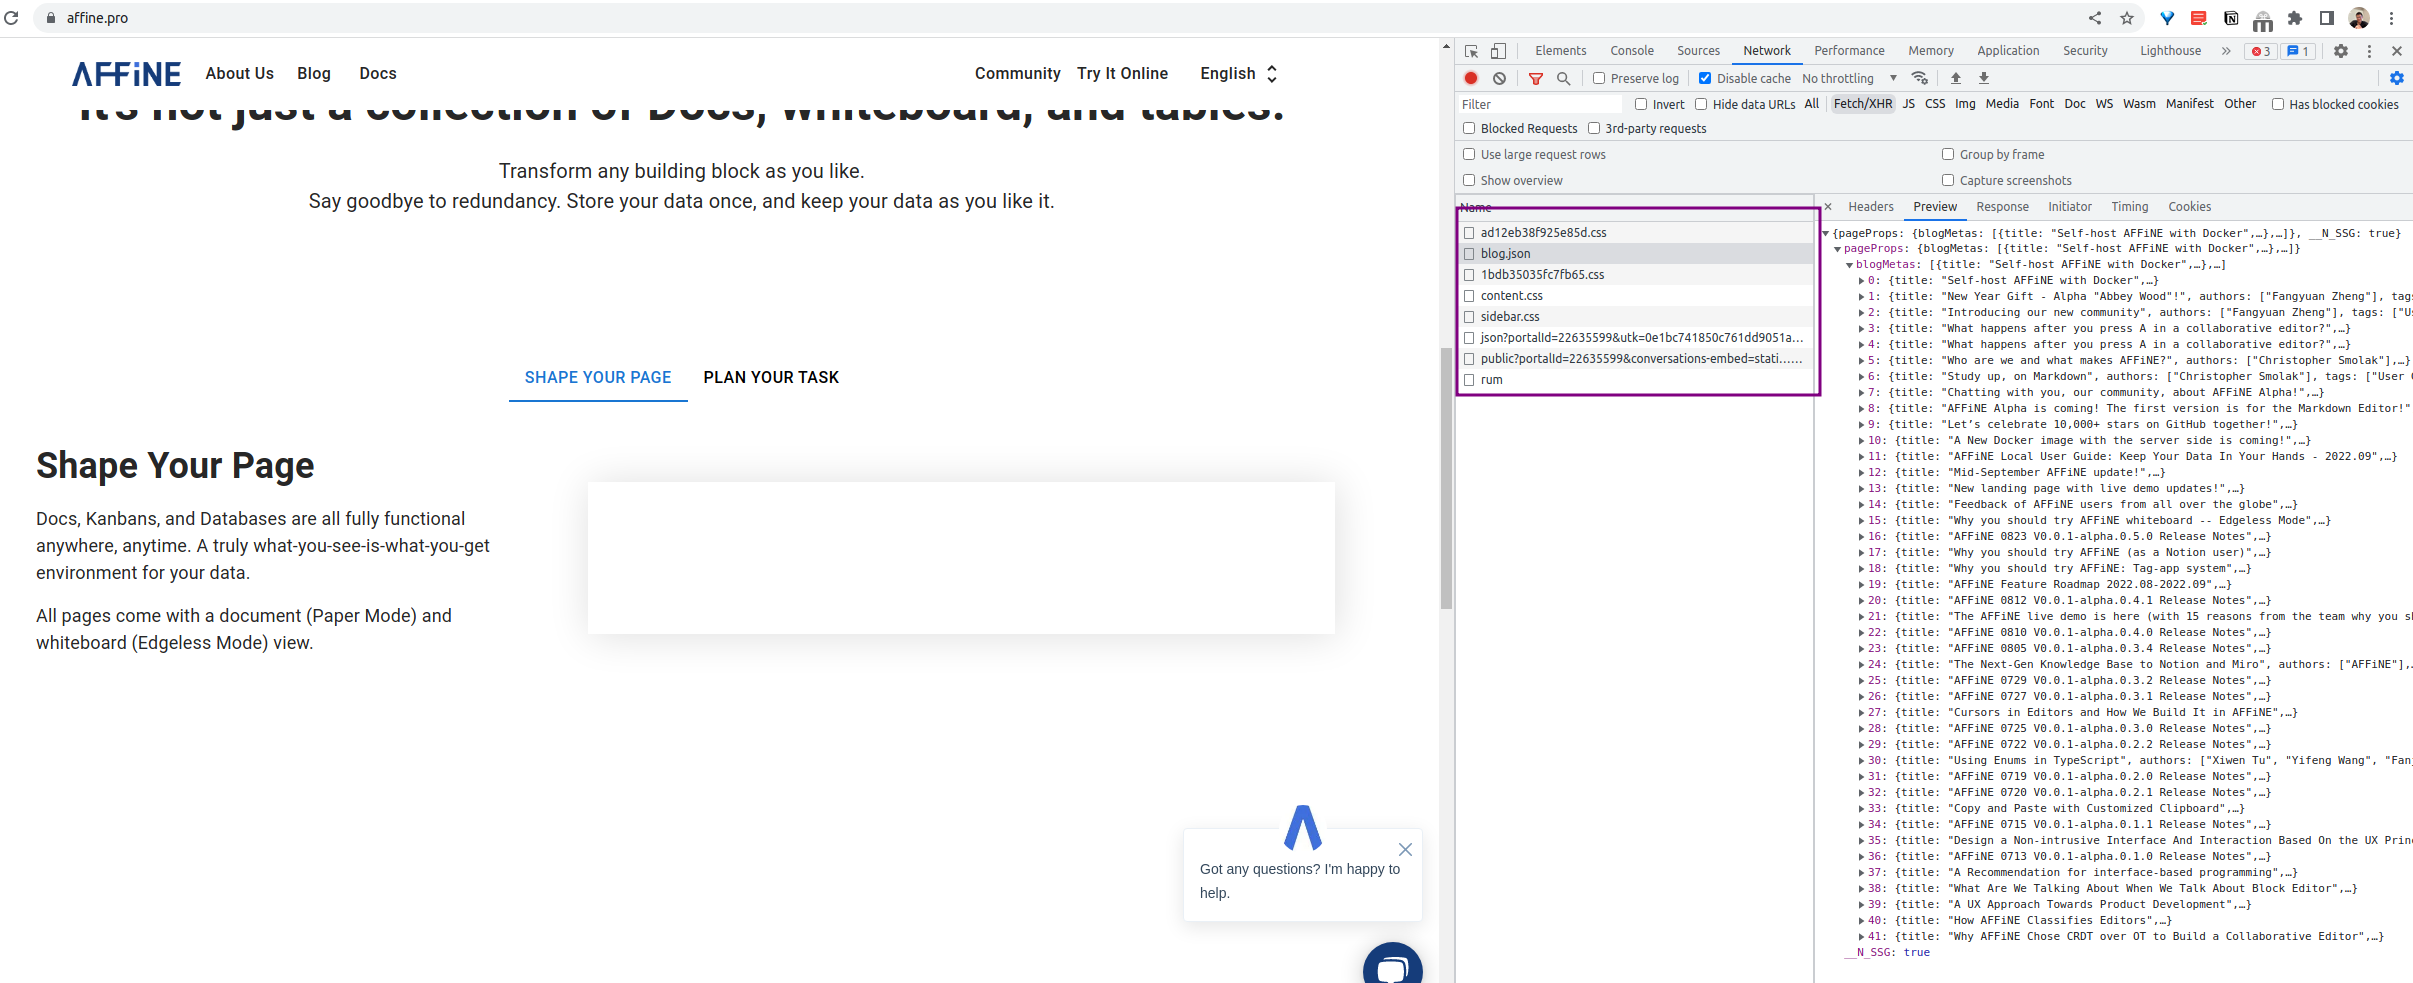
Task: Click the red errors count badge
Action: (2261, 51)
